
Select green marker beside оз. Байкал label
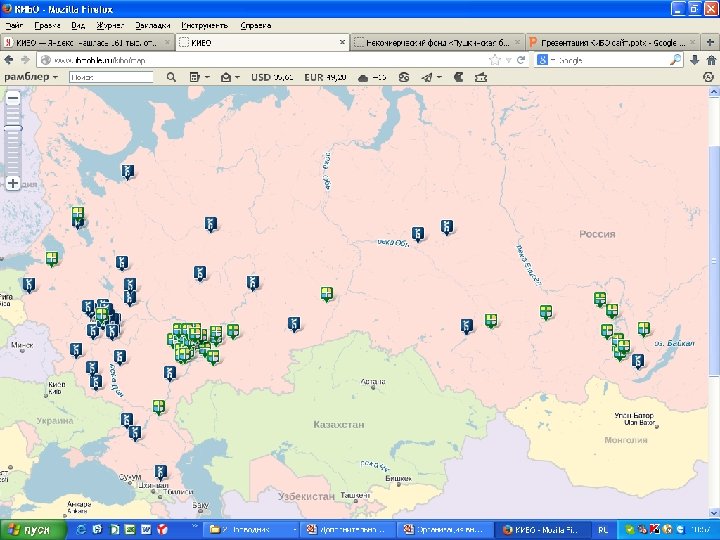point(644,328)
